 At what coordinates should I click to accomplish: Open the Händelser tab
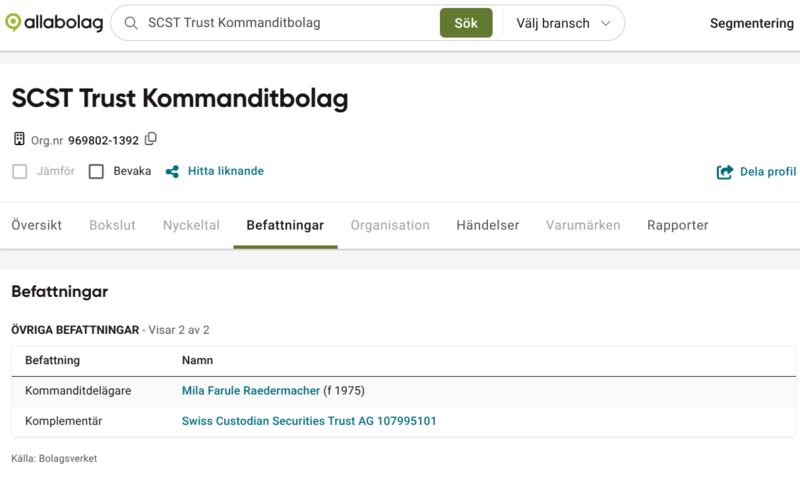click(488, 225)
